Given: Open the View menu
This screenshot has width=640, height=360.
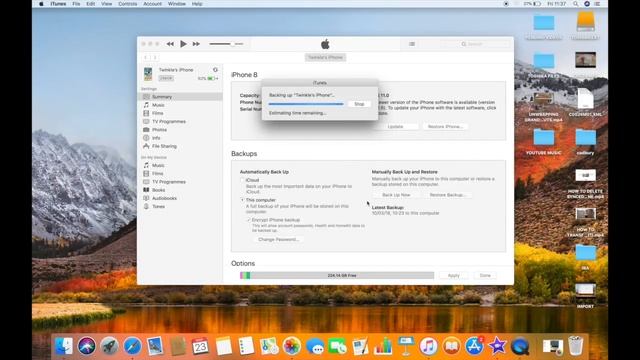Looking at the screenshot, I should 107,4.
